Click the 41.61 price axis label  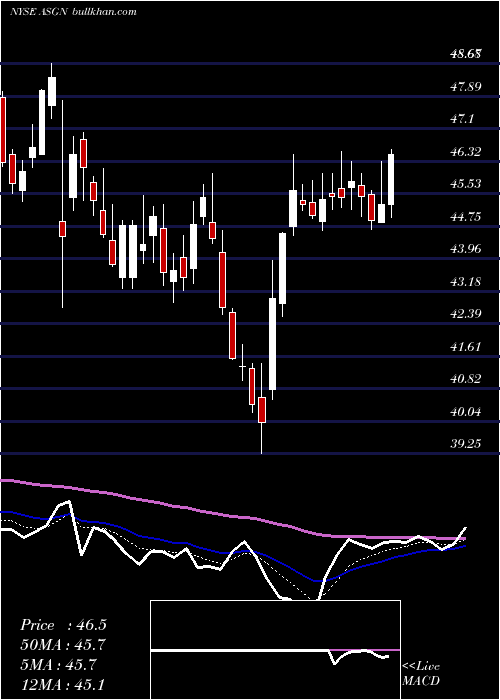tap(466, 346)
